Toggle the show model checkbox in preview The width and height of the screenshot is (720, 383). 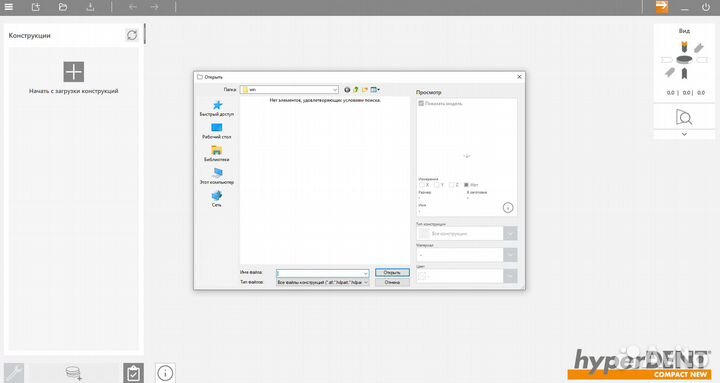(x=421, y=103)
